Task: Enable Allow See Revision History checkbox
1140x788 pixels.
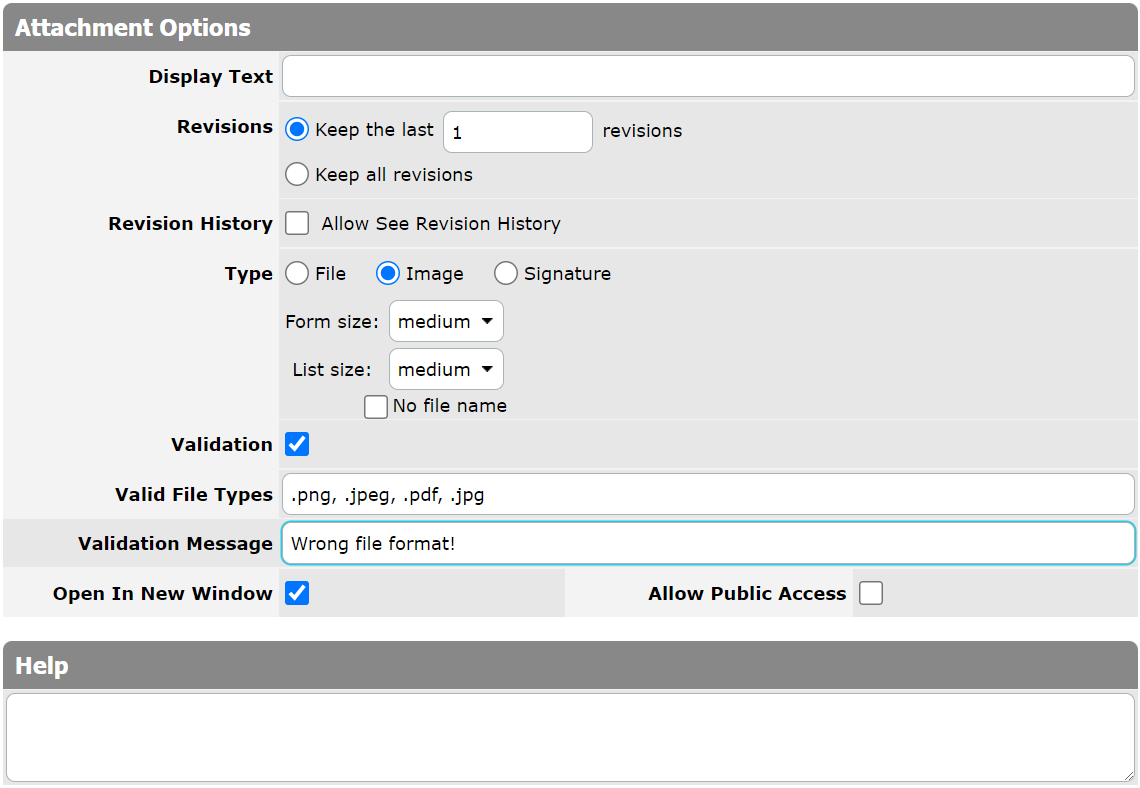Action: point(297,223)
